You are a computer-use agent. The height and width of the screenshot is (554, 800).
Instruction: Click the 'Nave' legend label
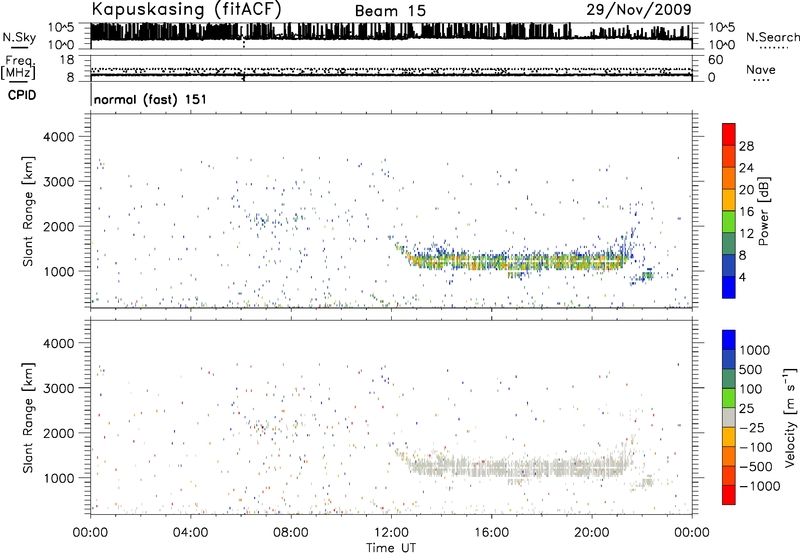pyautogui.click(x=761, y=69)
